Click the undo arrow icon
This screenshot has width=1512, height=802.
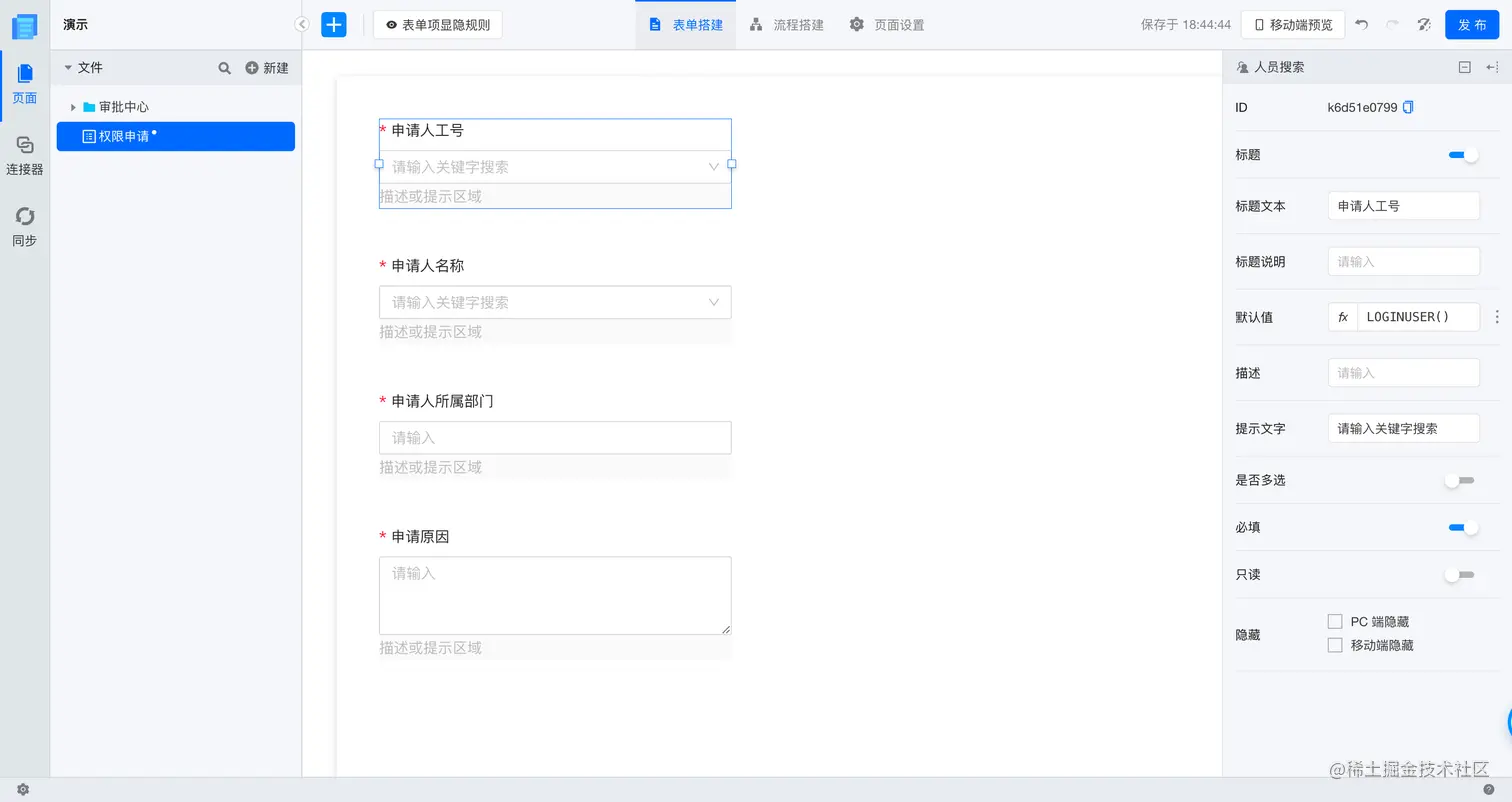1362,25
